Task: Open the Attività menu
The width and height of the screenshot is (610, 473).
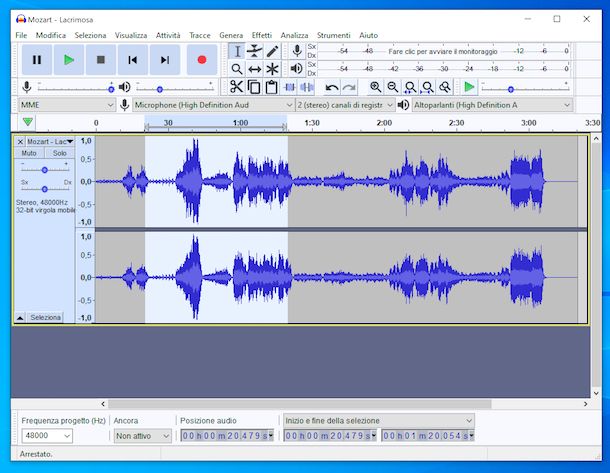Action: click(x=168, y=35)
